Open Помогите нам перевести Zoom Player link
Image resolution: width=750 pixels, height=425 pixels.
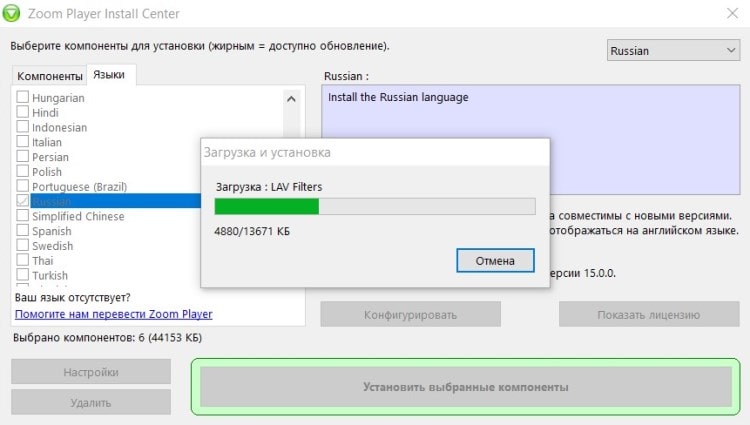pyautogui.click(x=114, y=314)
